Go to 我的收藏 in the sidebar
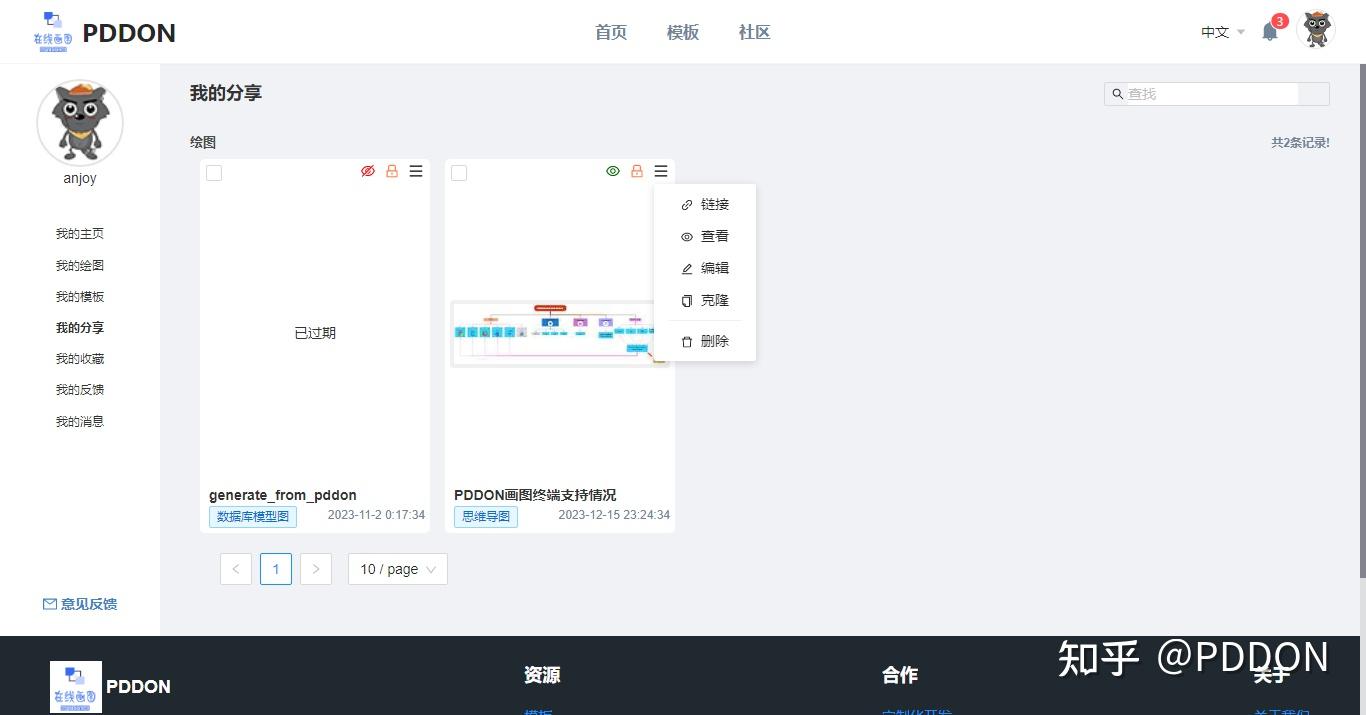1366x715 pixels. (79, 358)
